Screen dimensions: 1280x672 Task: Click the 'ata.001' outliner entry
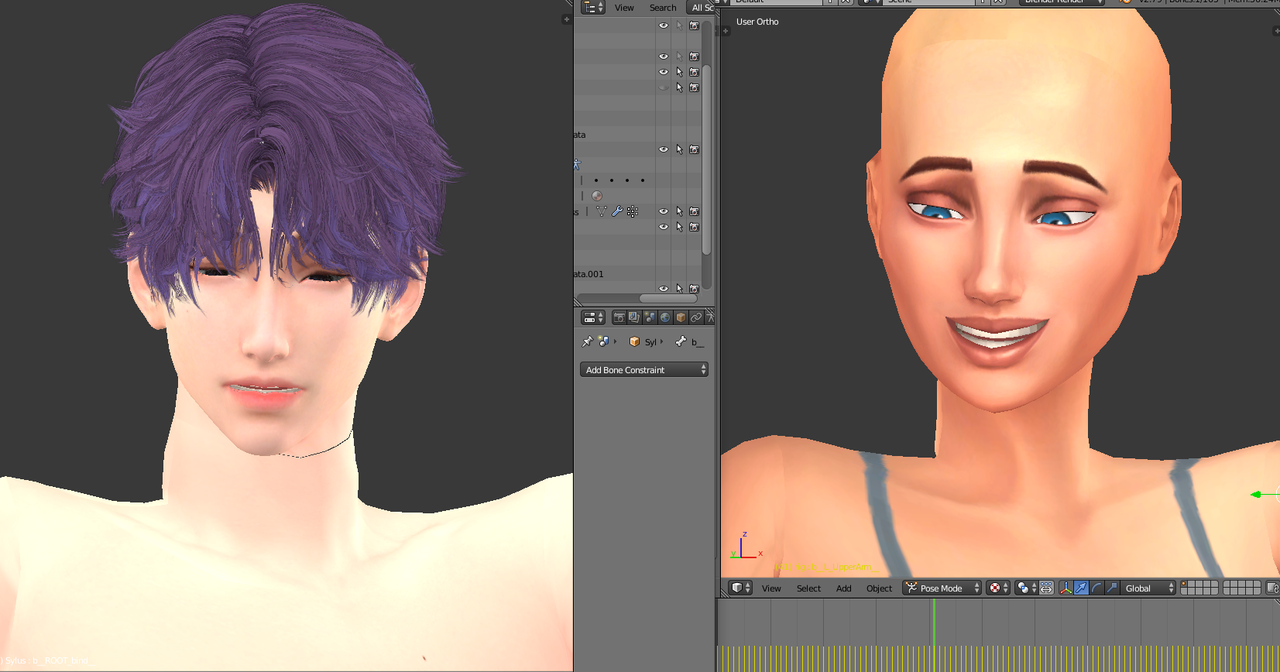(x=588, y=274)
